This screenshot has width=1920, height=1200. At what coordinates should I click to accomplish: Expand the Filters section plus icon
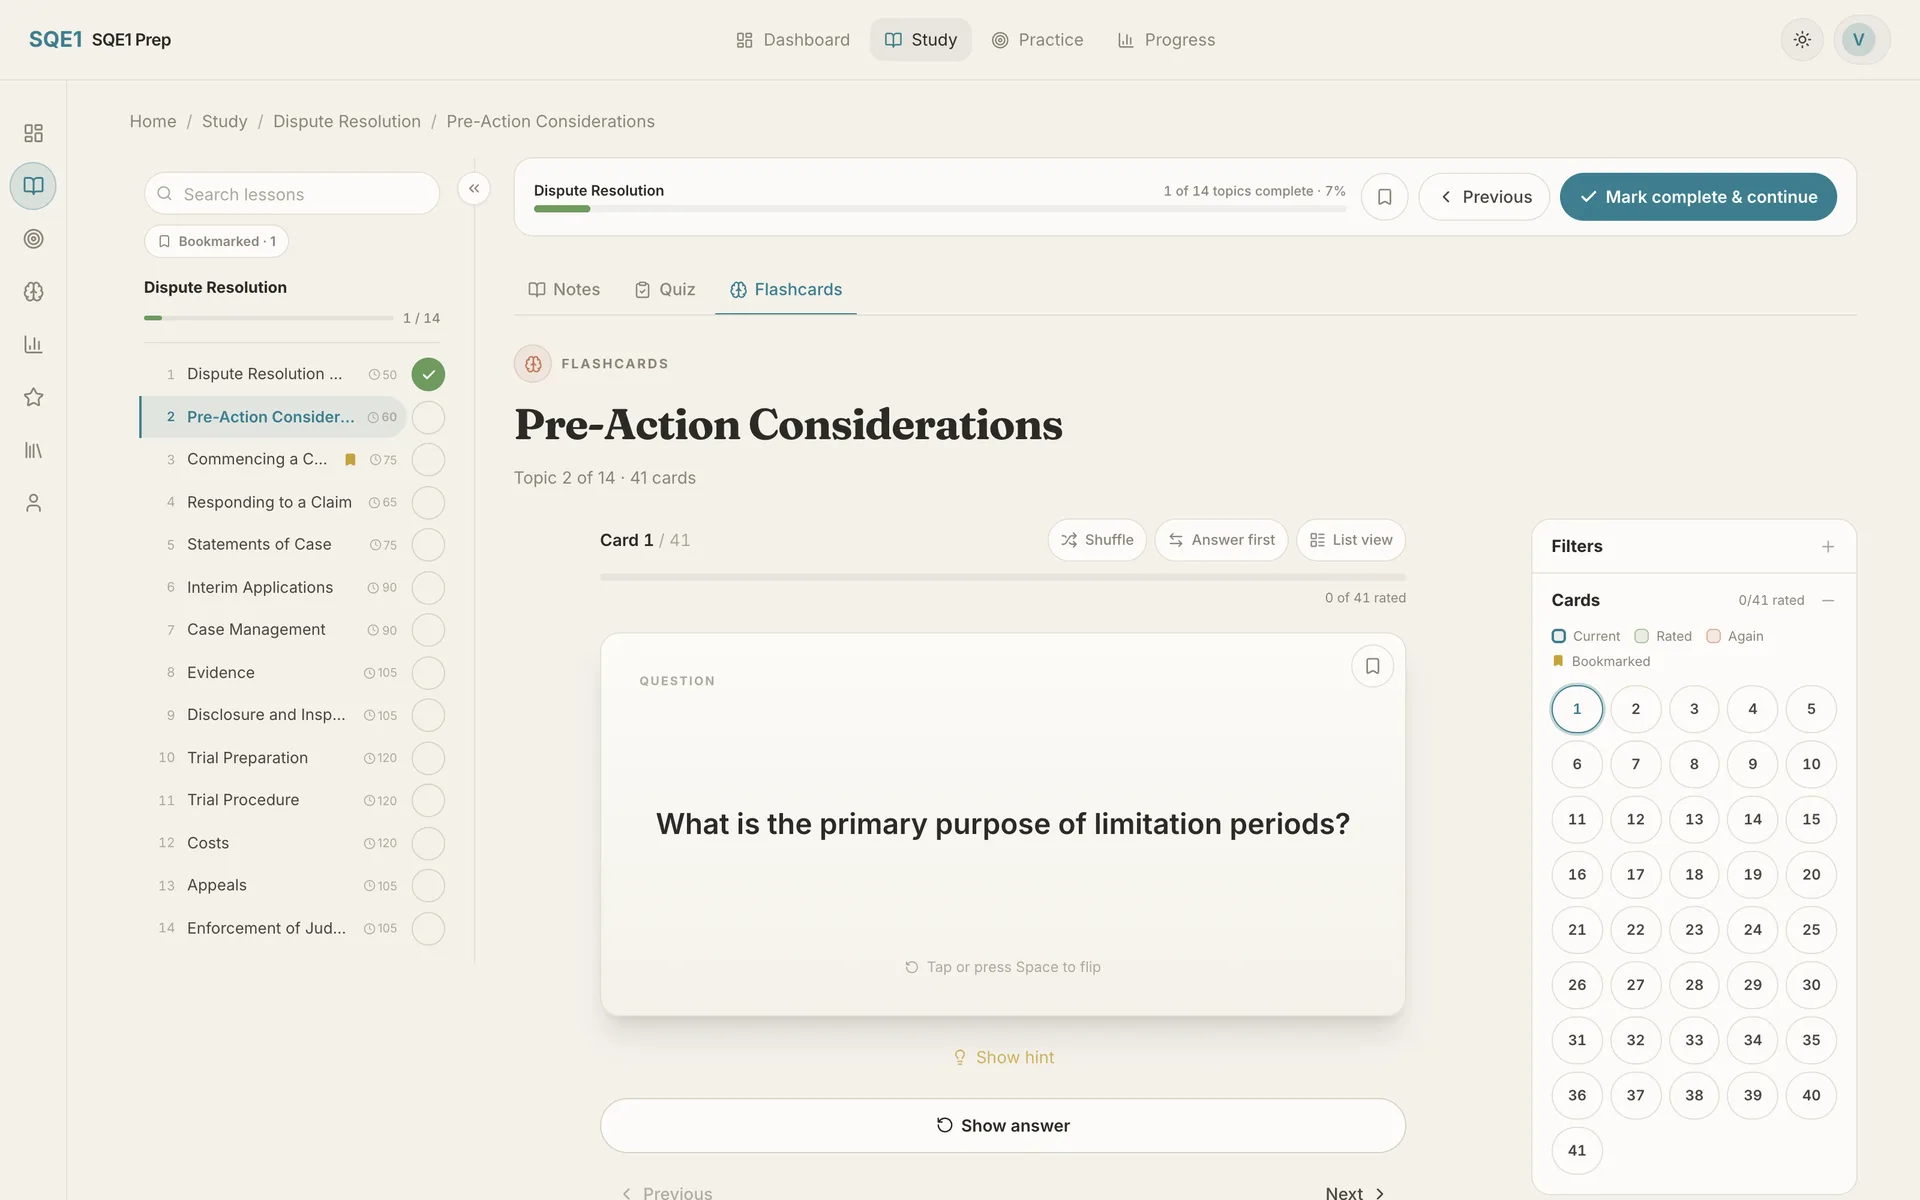(1828, 547)
